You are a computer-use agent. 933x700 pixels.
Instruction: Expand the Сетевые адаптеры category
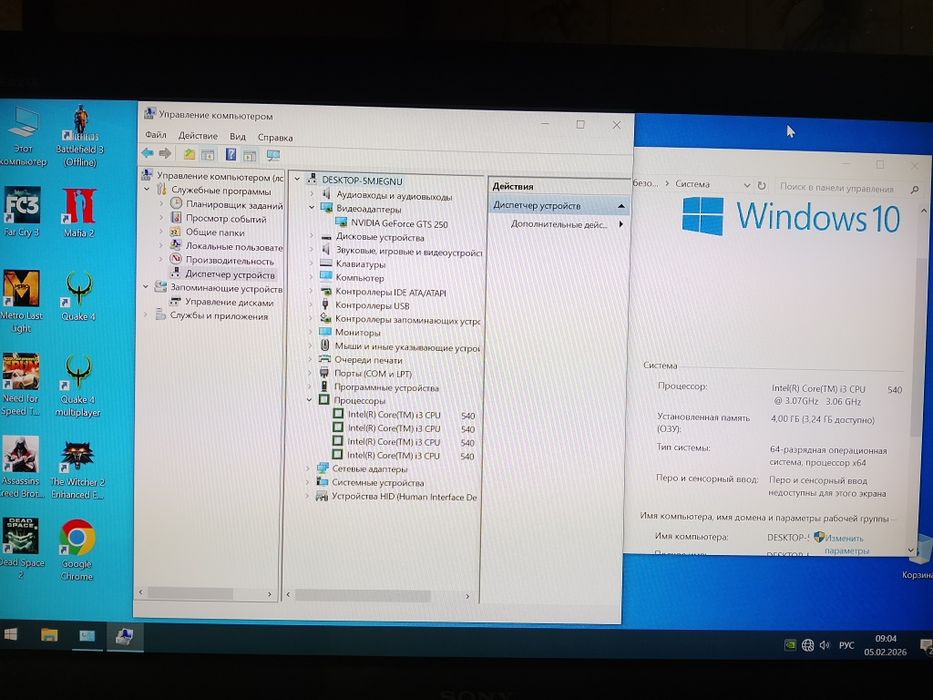[x=308, y=468]
